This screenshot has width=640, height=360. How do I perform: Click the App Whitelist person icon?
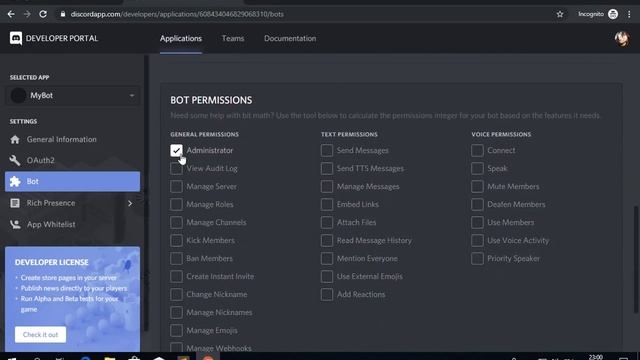tap(15, 224)
